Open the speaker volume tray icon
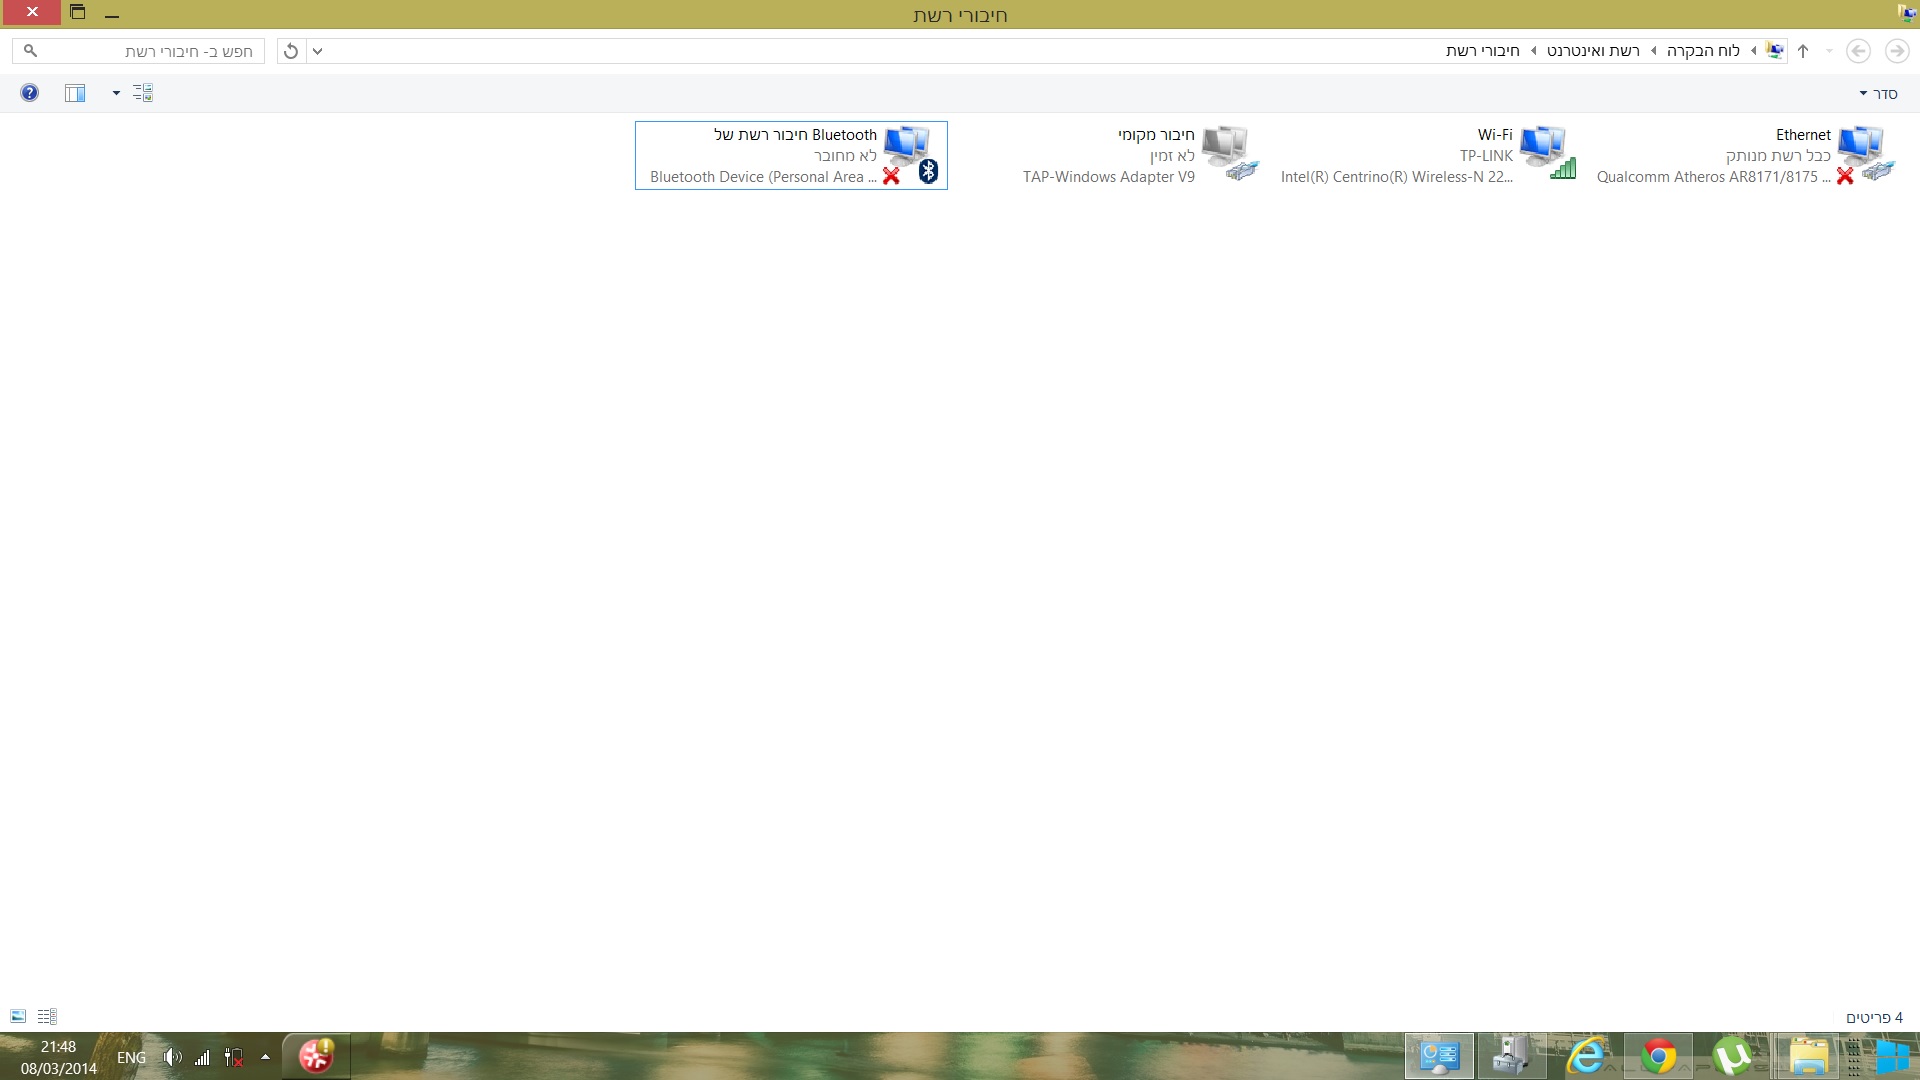The image size is (1920, 1080). click(172, 1057)
